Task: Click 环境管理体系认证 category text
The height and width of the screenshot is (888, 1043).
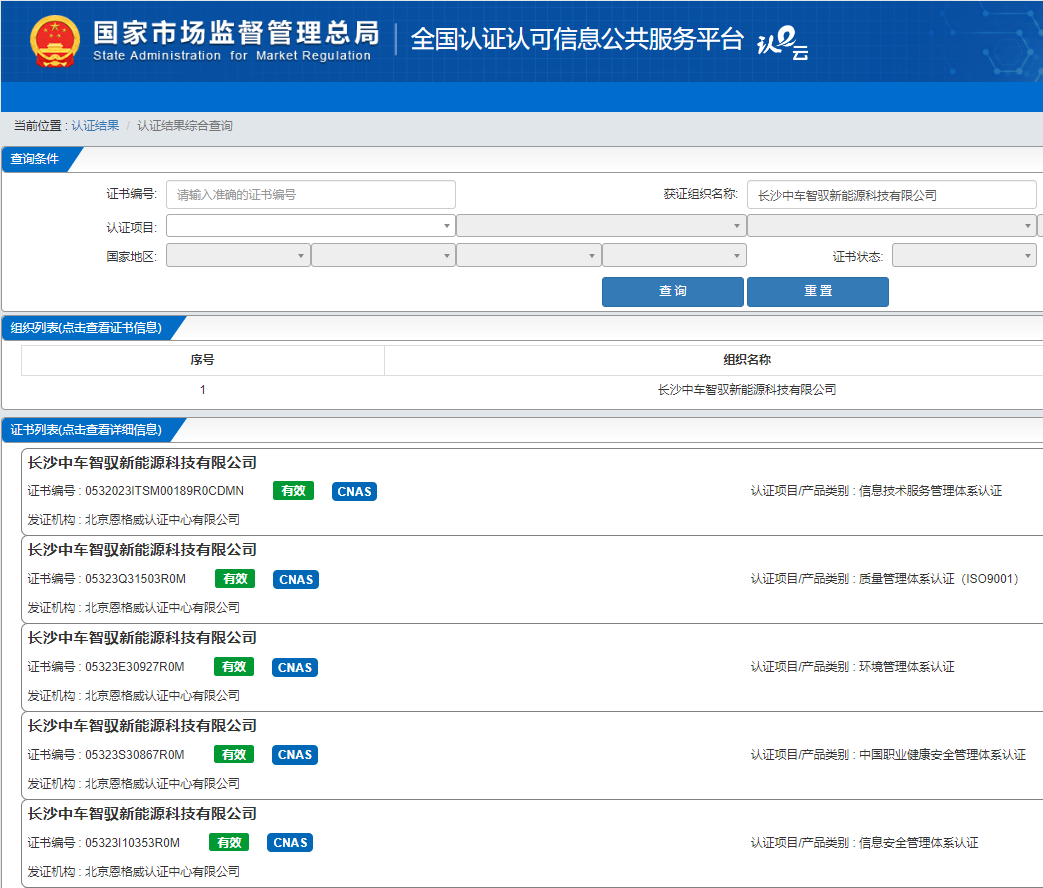Action: click(x=907, y=666)
